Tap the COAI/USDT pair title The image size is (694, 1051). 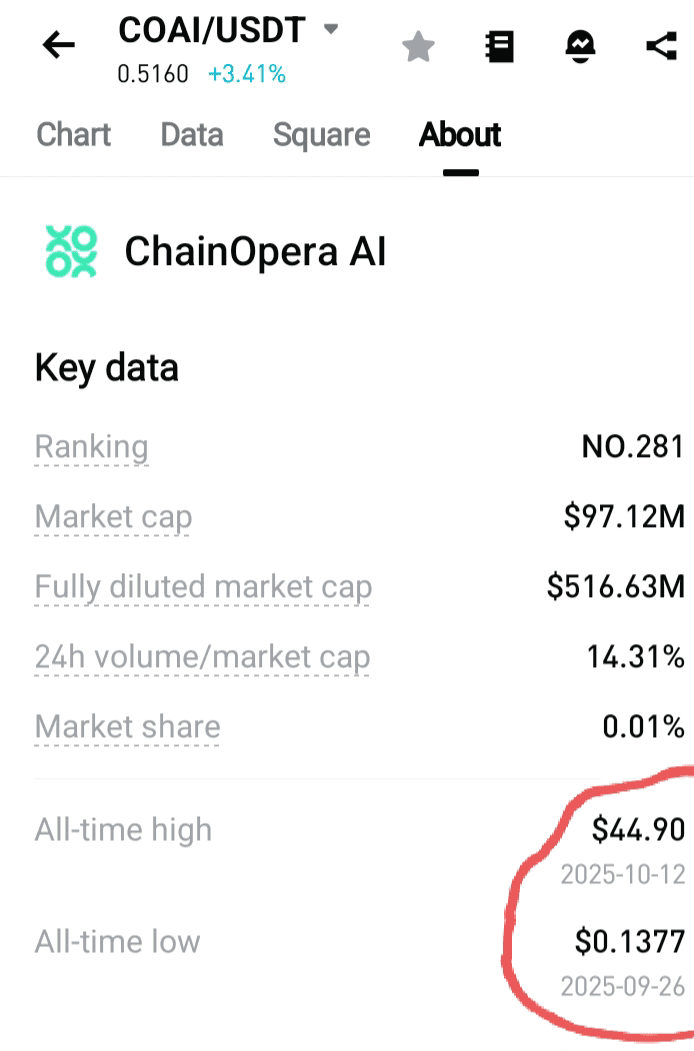[x=212, y=30]
